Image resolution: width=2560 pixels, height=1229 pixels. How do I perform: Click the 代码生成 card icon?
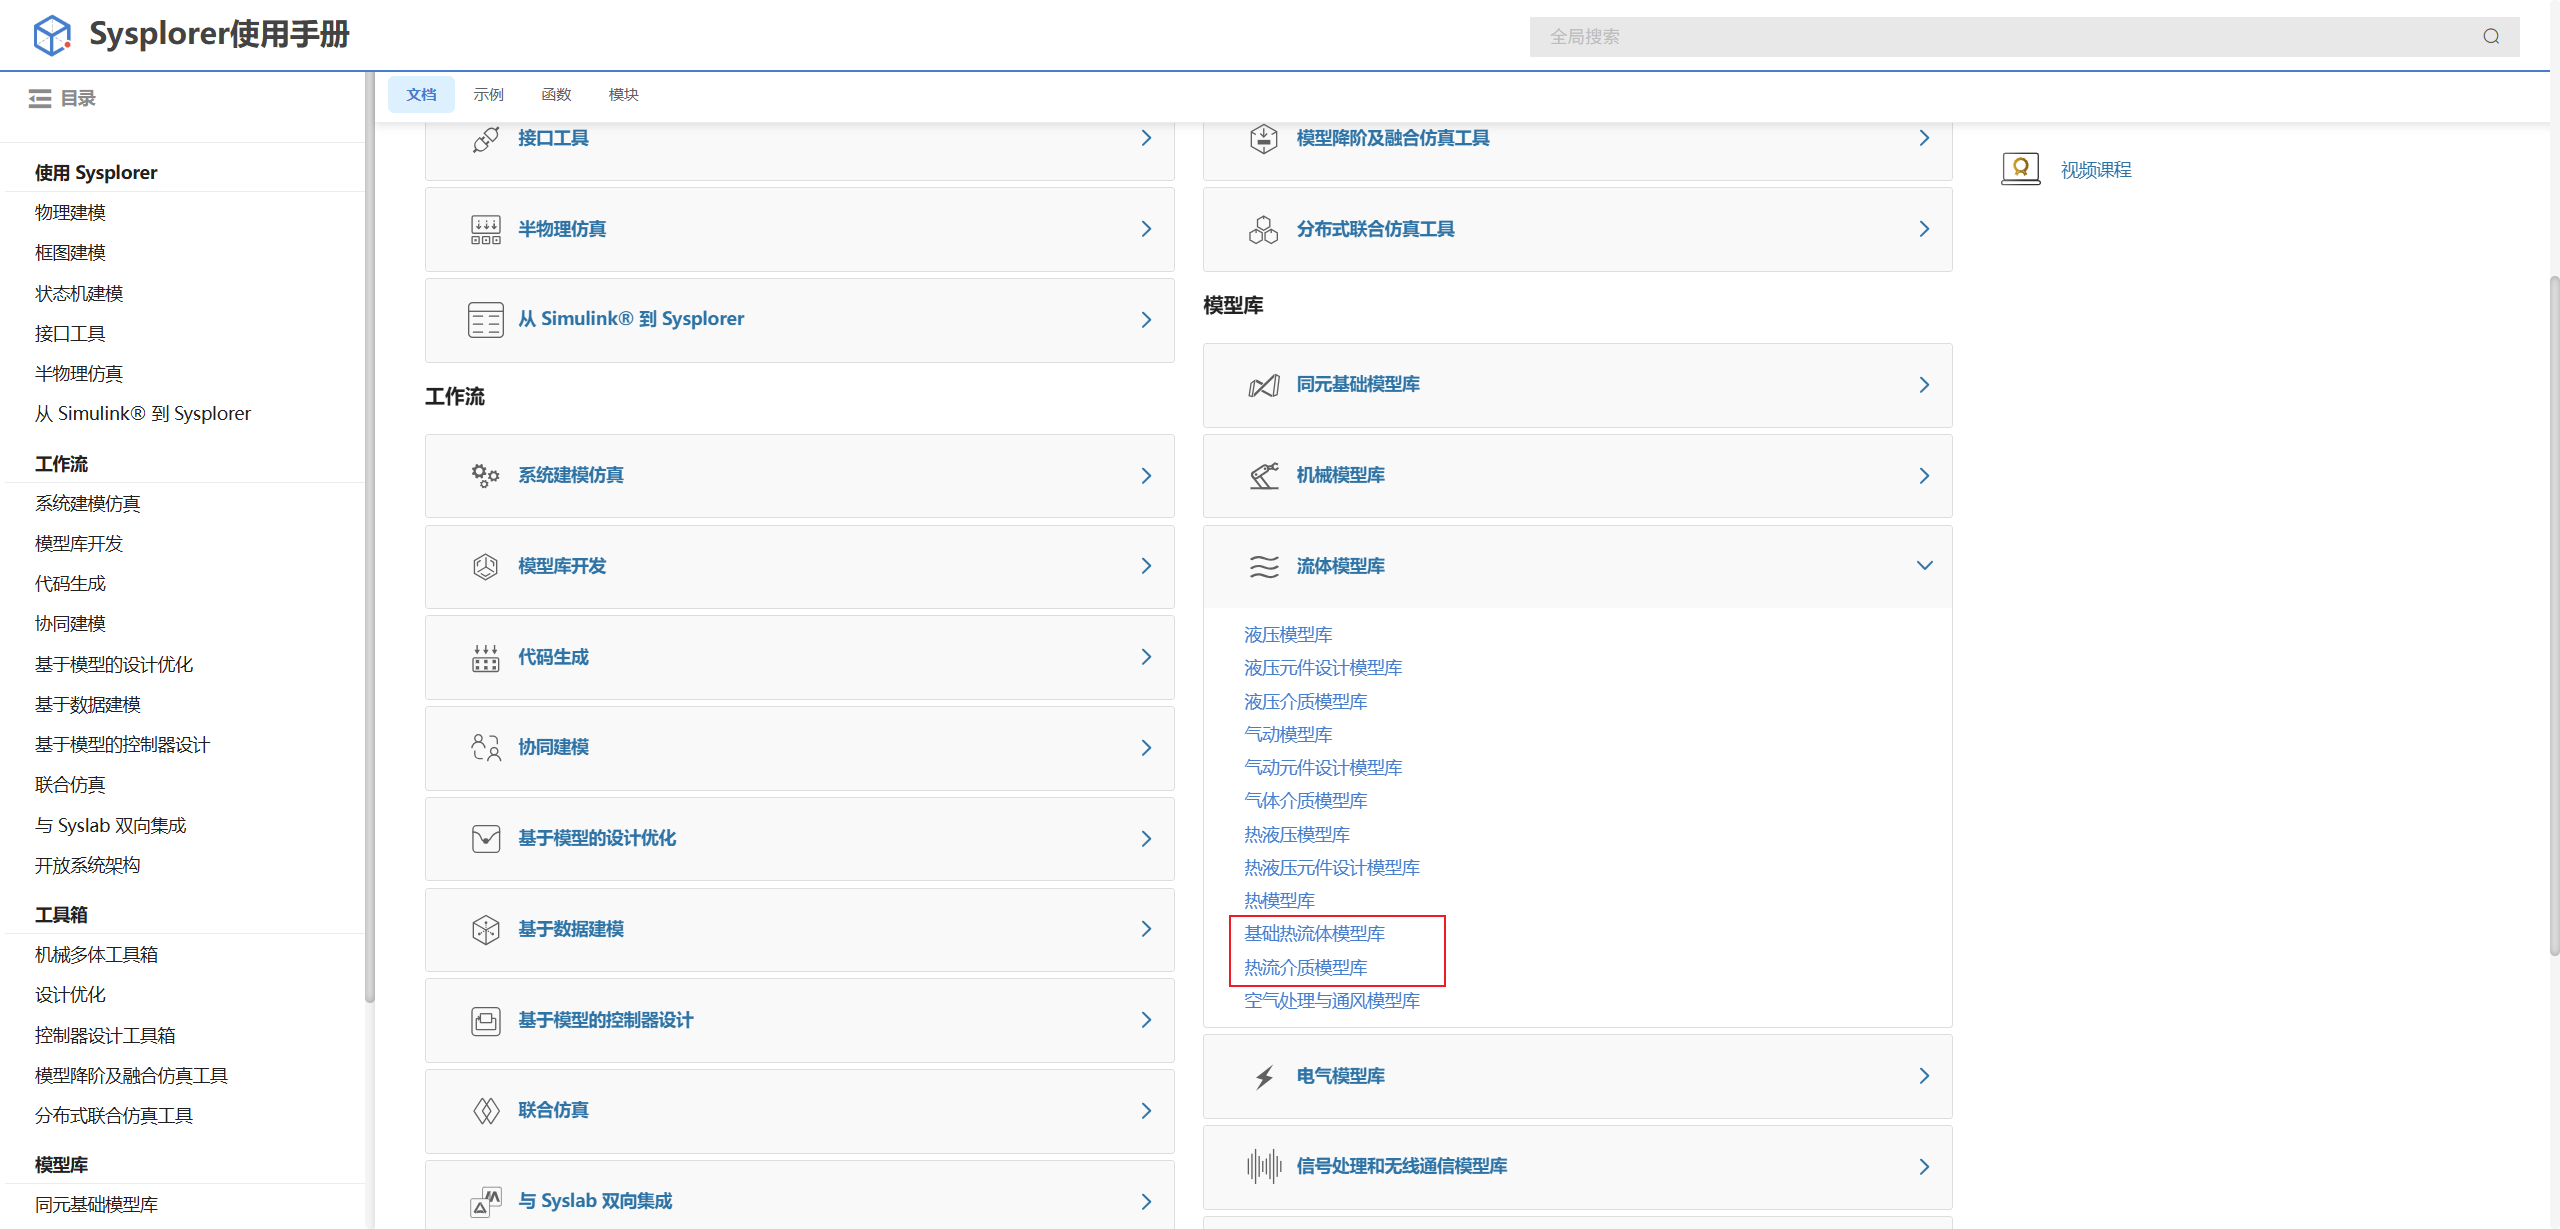point(486,658)
